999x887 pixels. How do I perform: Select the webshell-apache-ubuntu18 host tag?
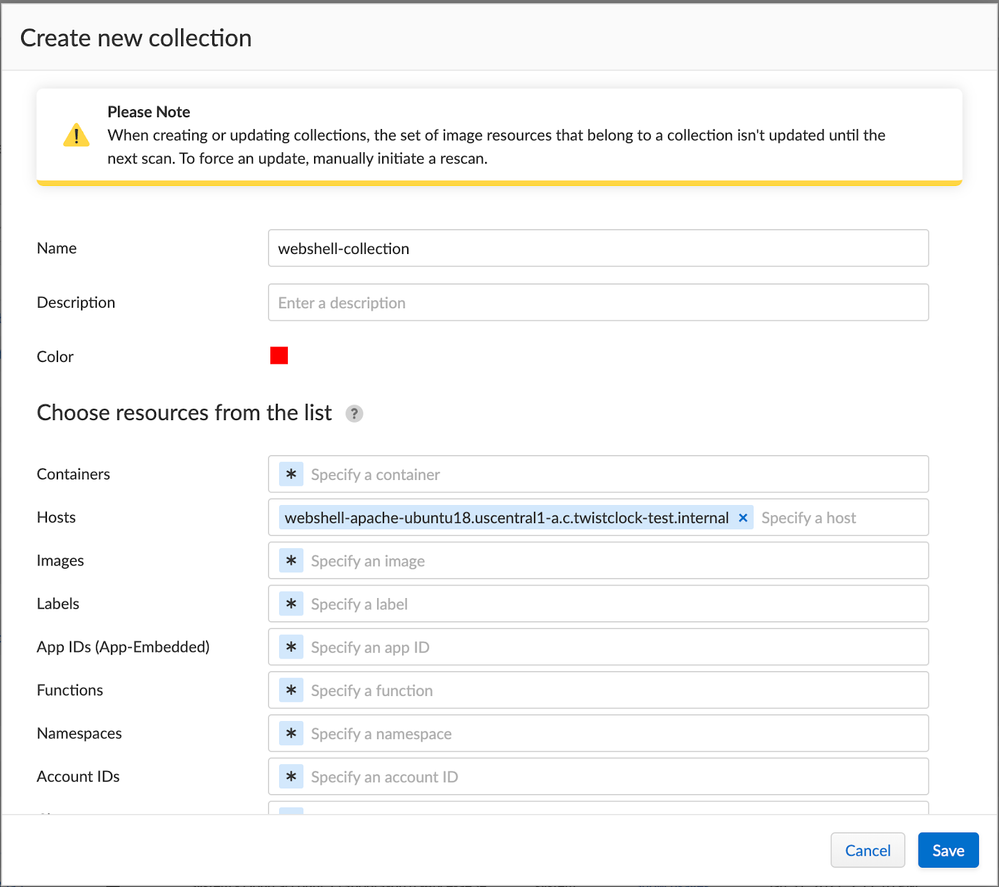(x=506, y=518)
